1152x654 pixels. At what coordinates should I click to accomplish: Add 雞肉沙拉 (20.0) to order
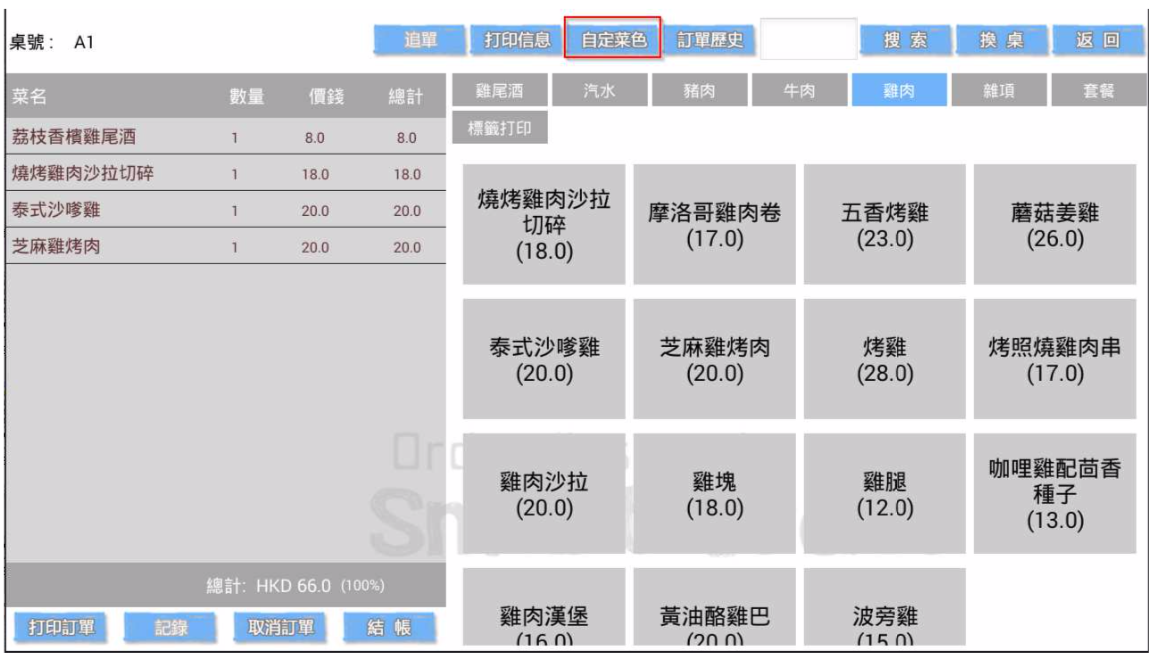point(544,494)
